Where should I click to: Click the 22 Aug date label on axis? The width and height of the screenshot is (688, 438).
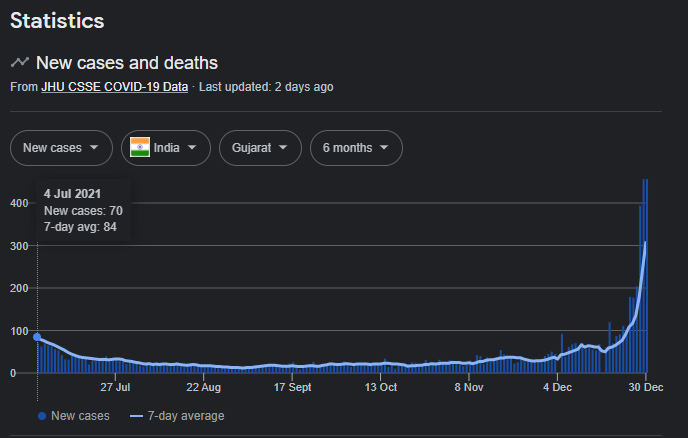point(204,387)
